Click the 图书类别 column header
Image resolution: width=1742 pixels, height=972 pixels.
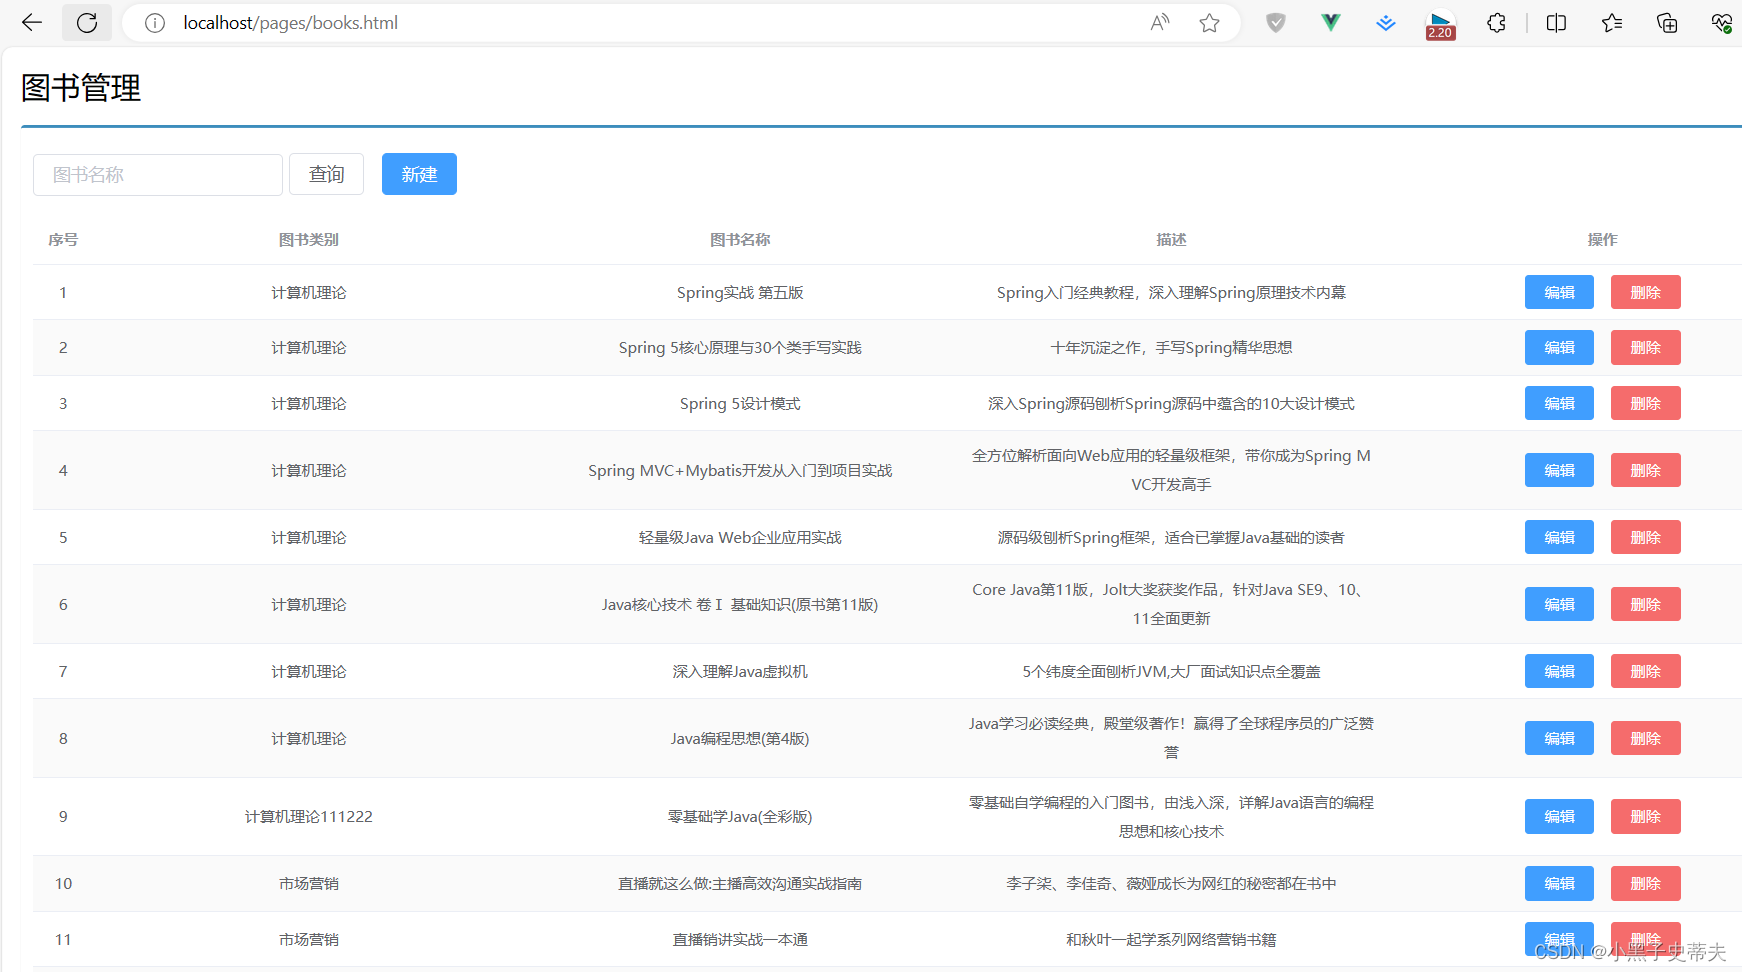coord(308,239)
